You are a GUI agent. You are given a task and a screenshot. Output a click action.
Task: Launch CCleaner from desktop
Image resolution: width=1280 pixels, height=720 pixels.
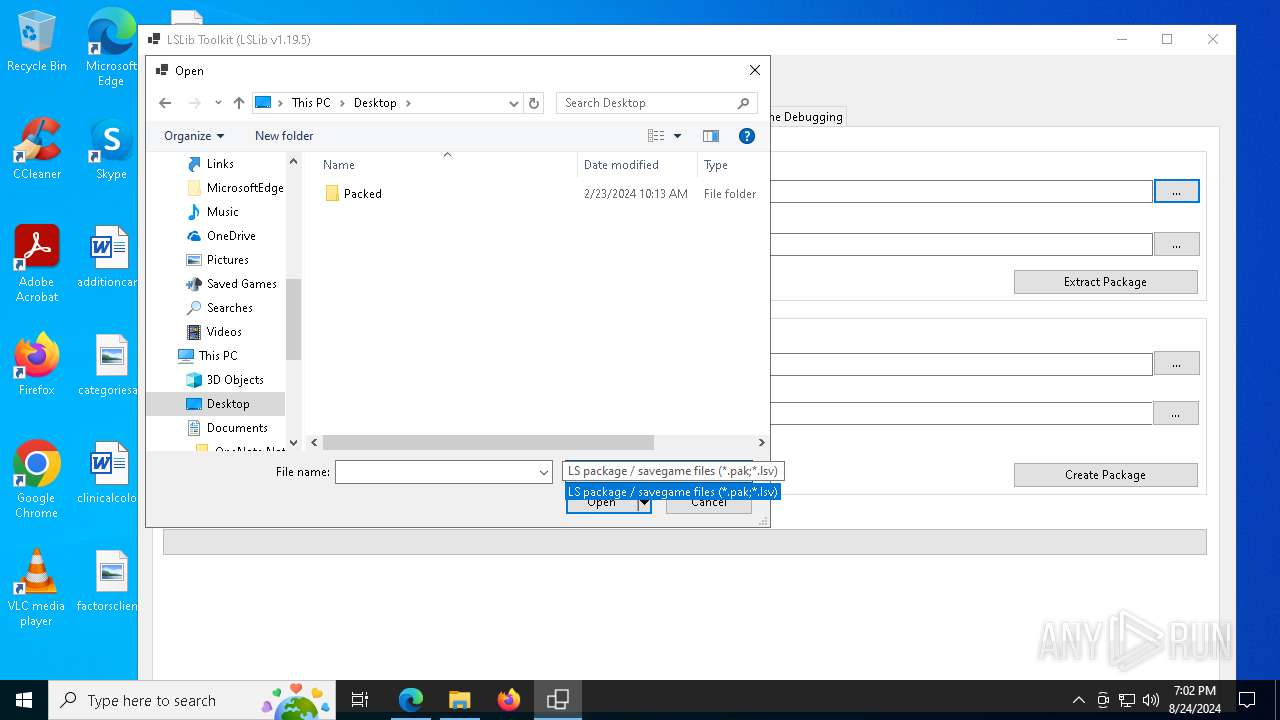36,150
